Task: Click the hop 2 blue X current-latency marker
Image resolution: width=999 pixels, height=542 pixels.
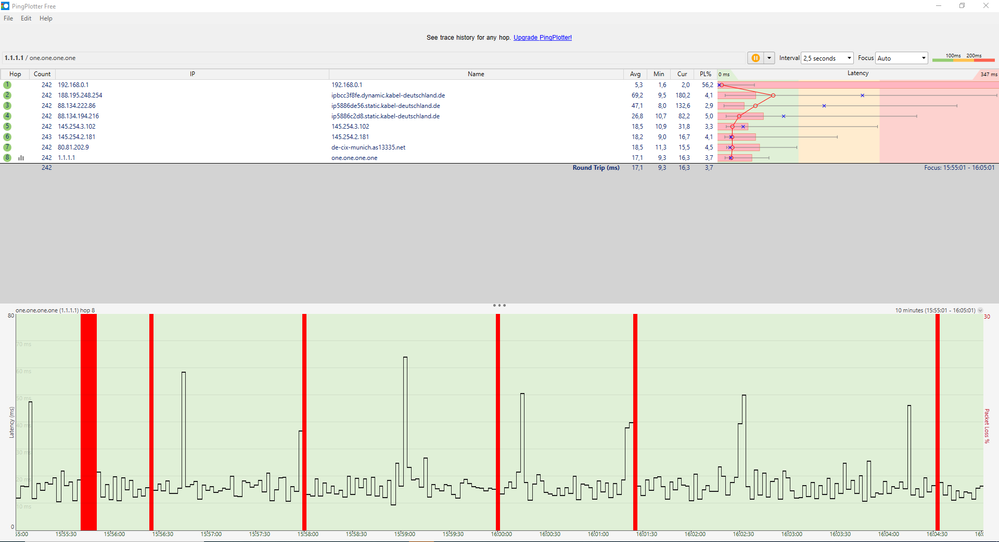Action: click(863, 96)
